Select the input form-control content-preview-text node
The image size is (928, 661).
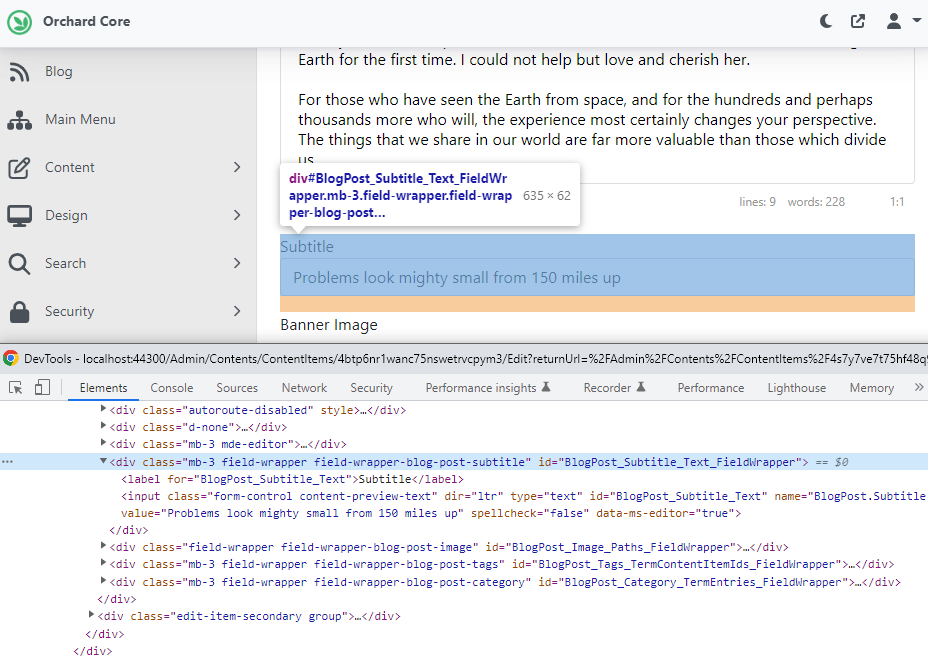523,505
